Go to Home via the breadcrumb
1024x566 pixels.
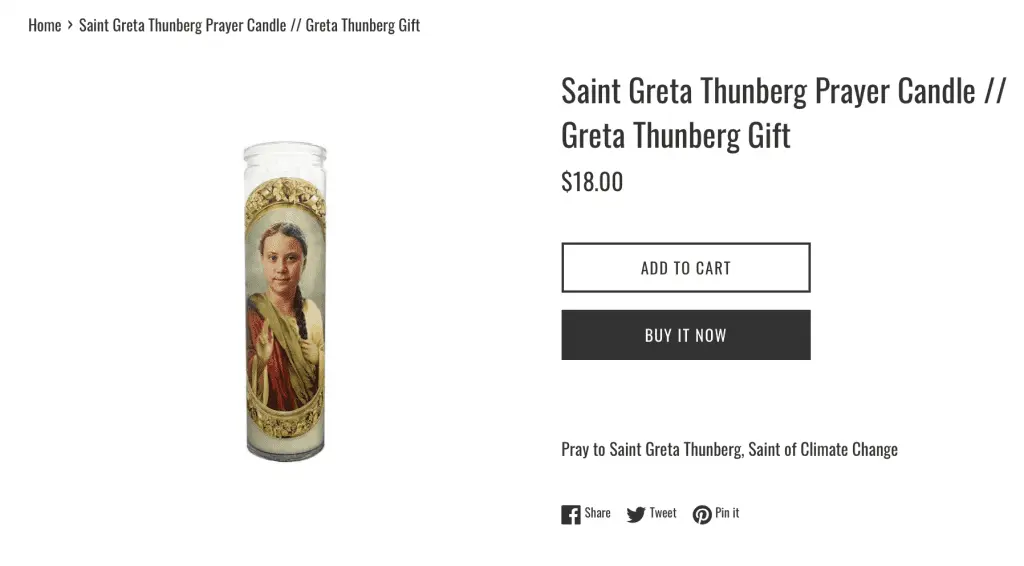tap(45, 25)
